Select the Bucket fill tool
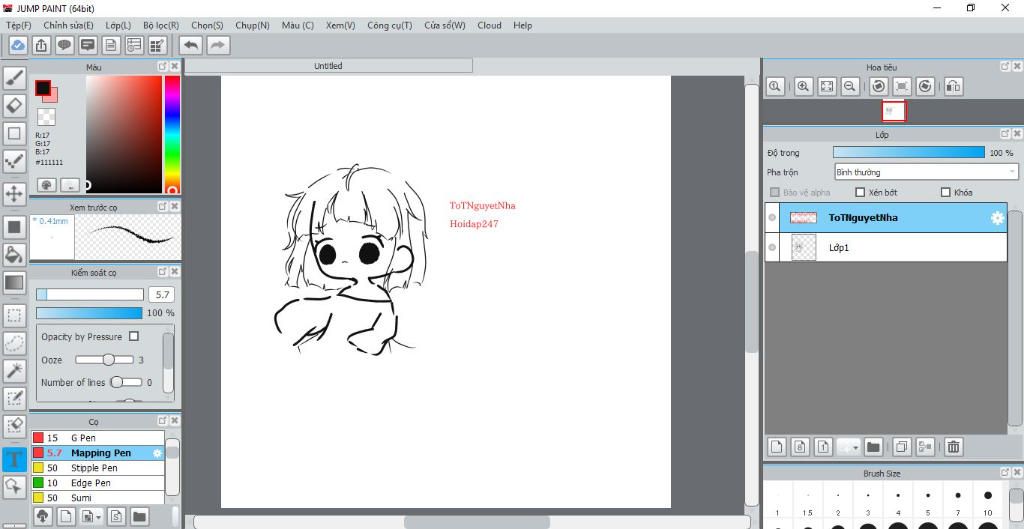 (14, 255)
